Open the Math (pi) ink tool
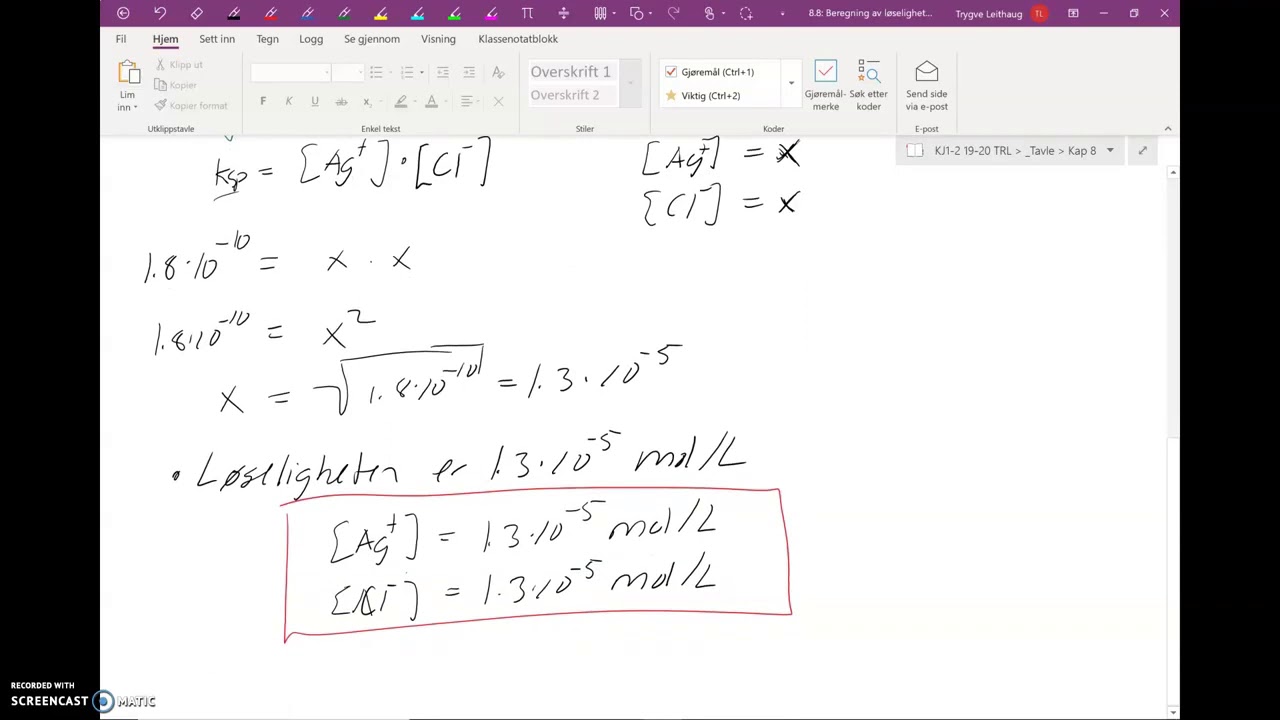1280x720 pixels. pos(527,13)
